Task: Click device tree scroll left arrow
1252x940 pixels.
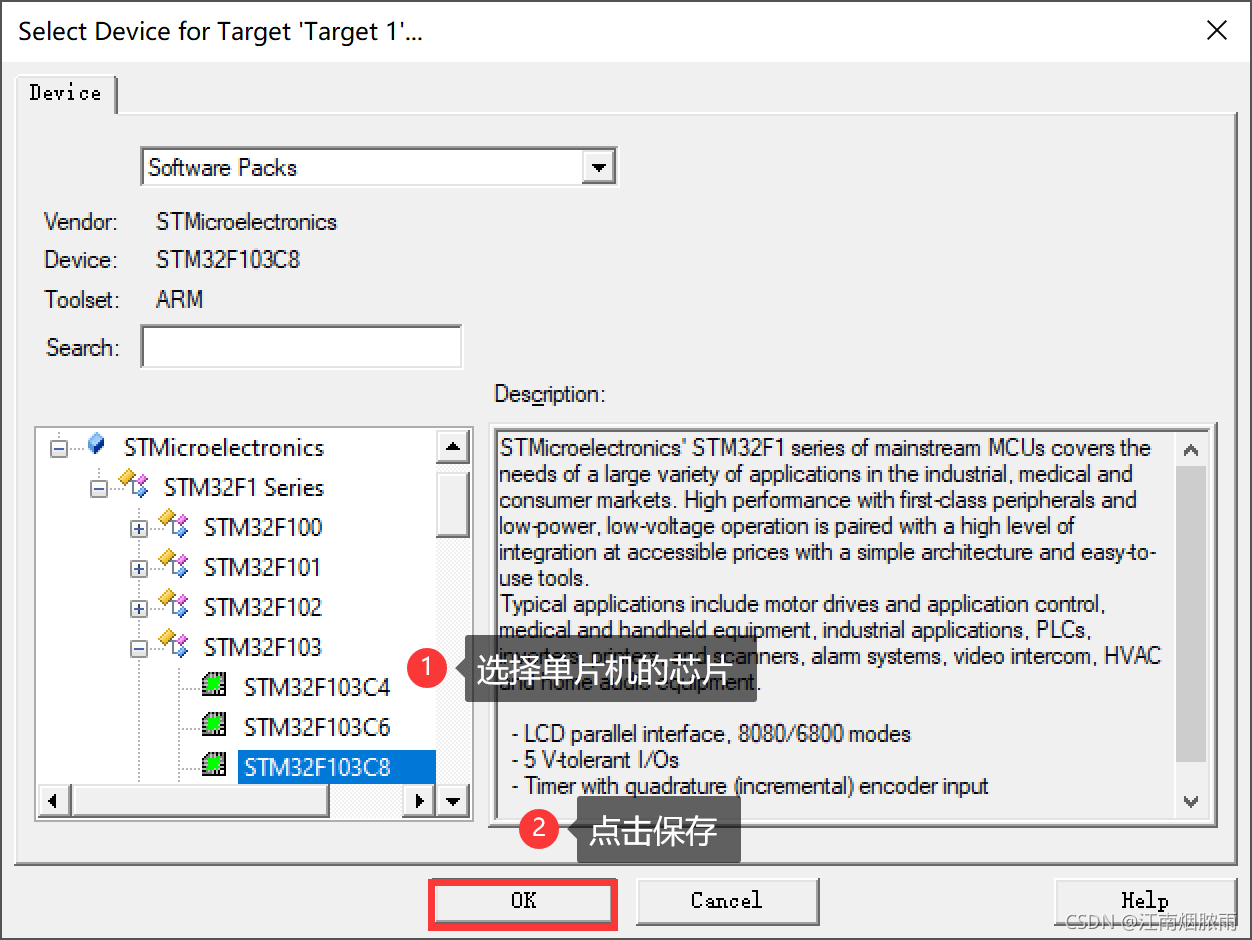Action: tap(54, 801)
